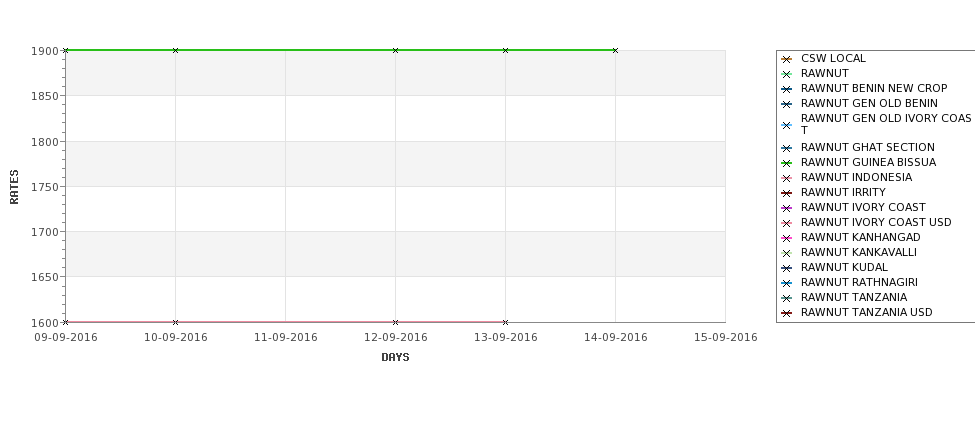
Task: Click the 11-09-2016 axis date label
Action: pos(285,338)
